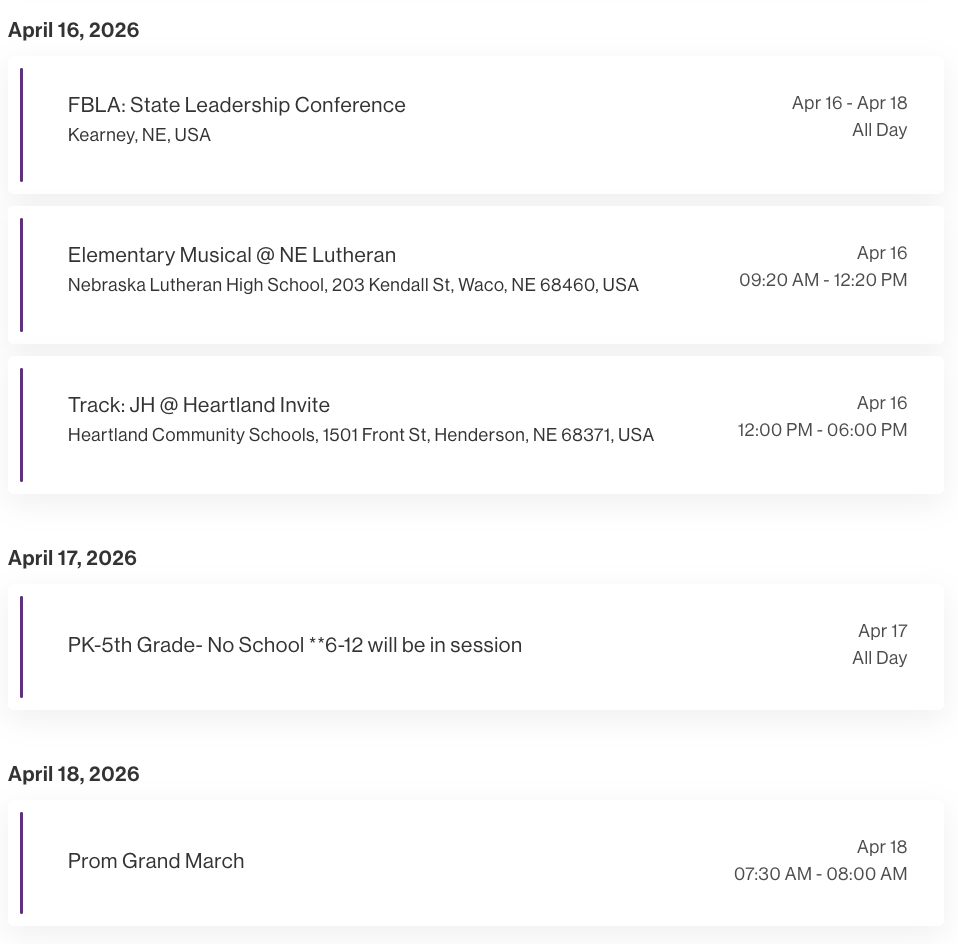Click the April 16, 2026 date header
Image resolution: width=958 pixels, height=944 pixels.
73,30
